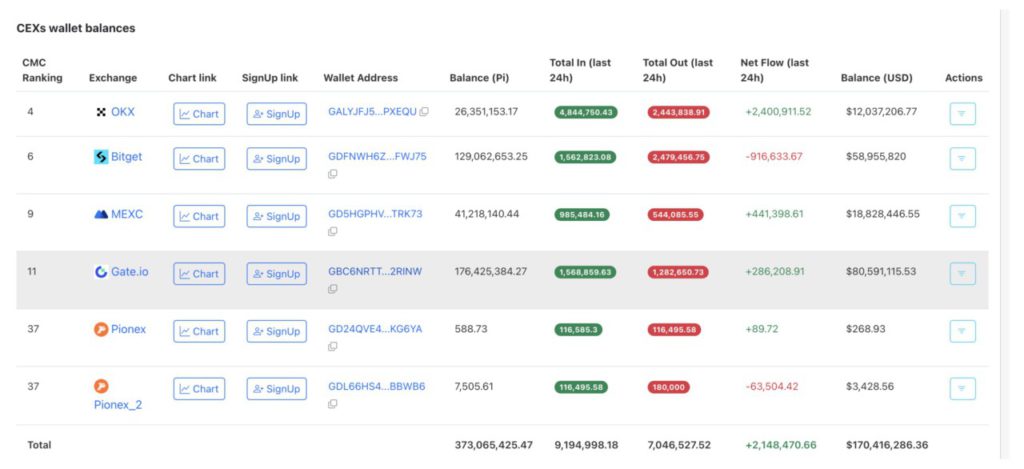The image size is (1024, 469).
Task: Open the OKX Chart button
Action: (199, 114)
